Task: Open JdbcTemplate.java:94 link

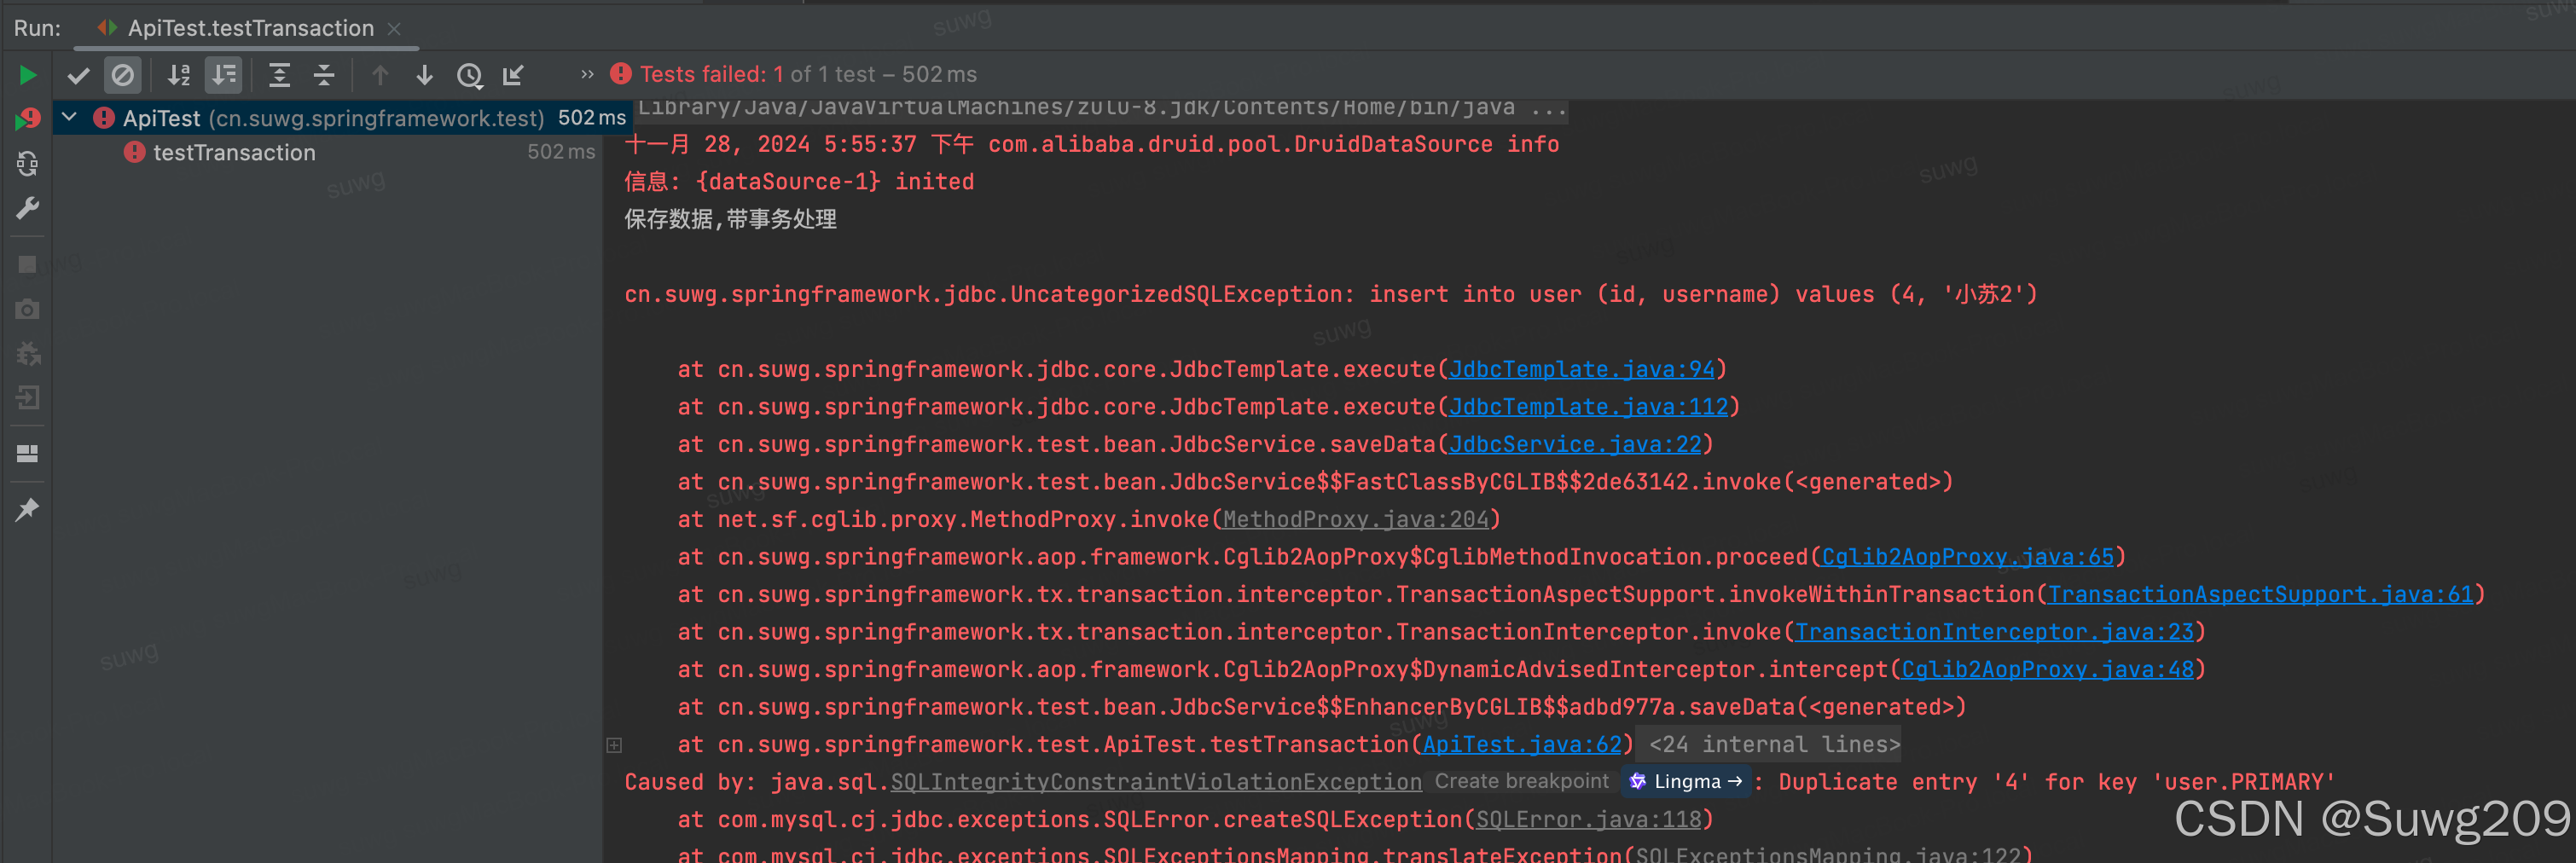Action: (x=1581, y=370)
